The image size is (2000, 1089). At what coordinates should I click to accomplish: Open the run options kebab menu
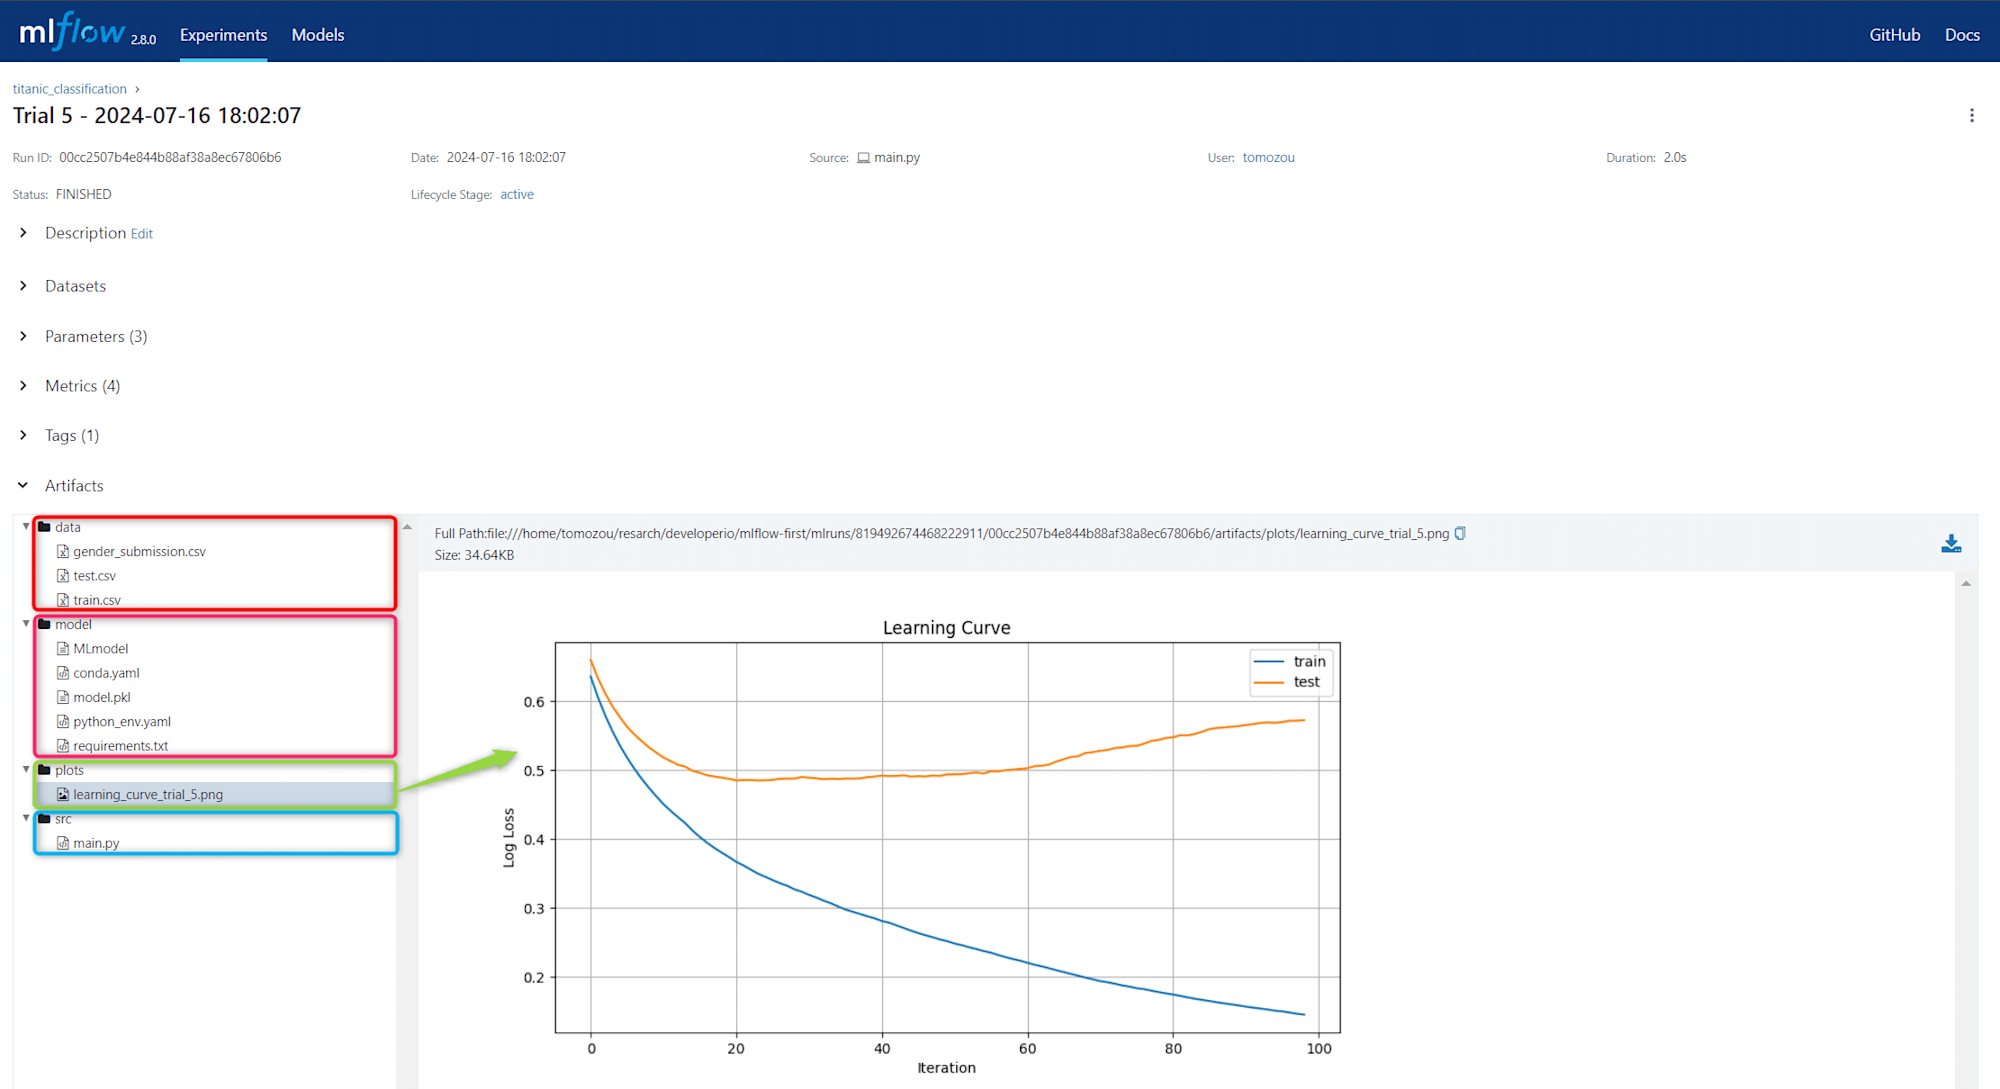coord(1971,116)
